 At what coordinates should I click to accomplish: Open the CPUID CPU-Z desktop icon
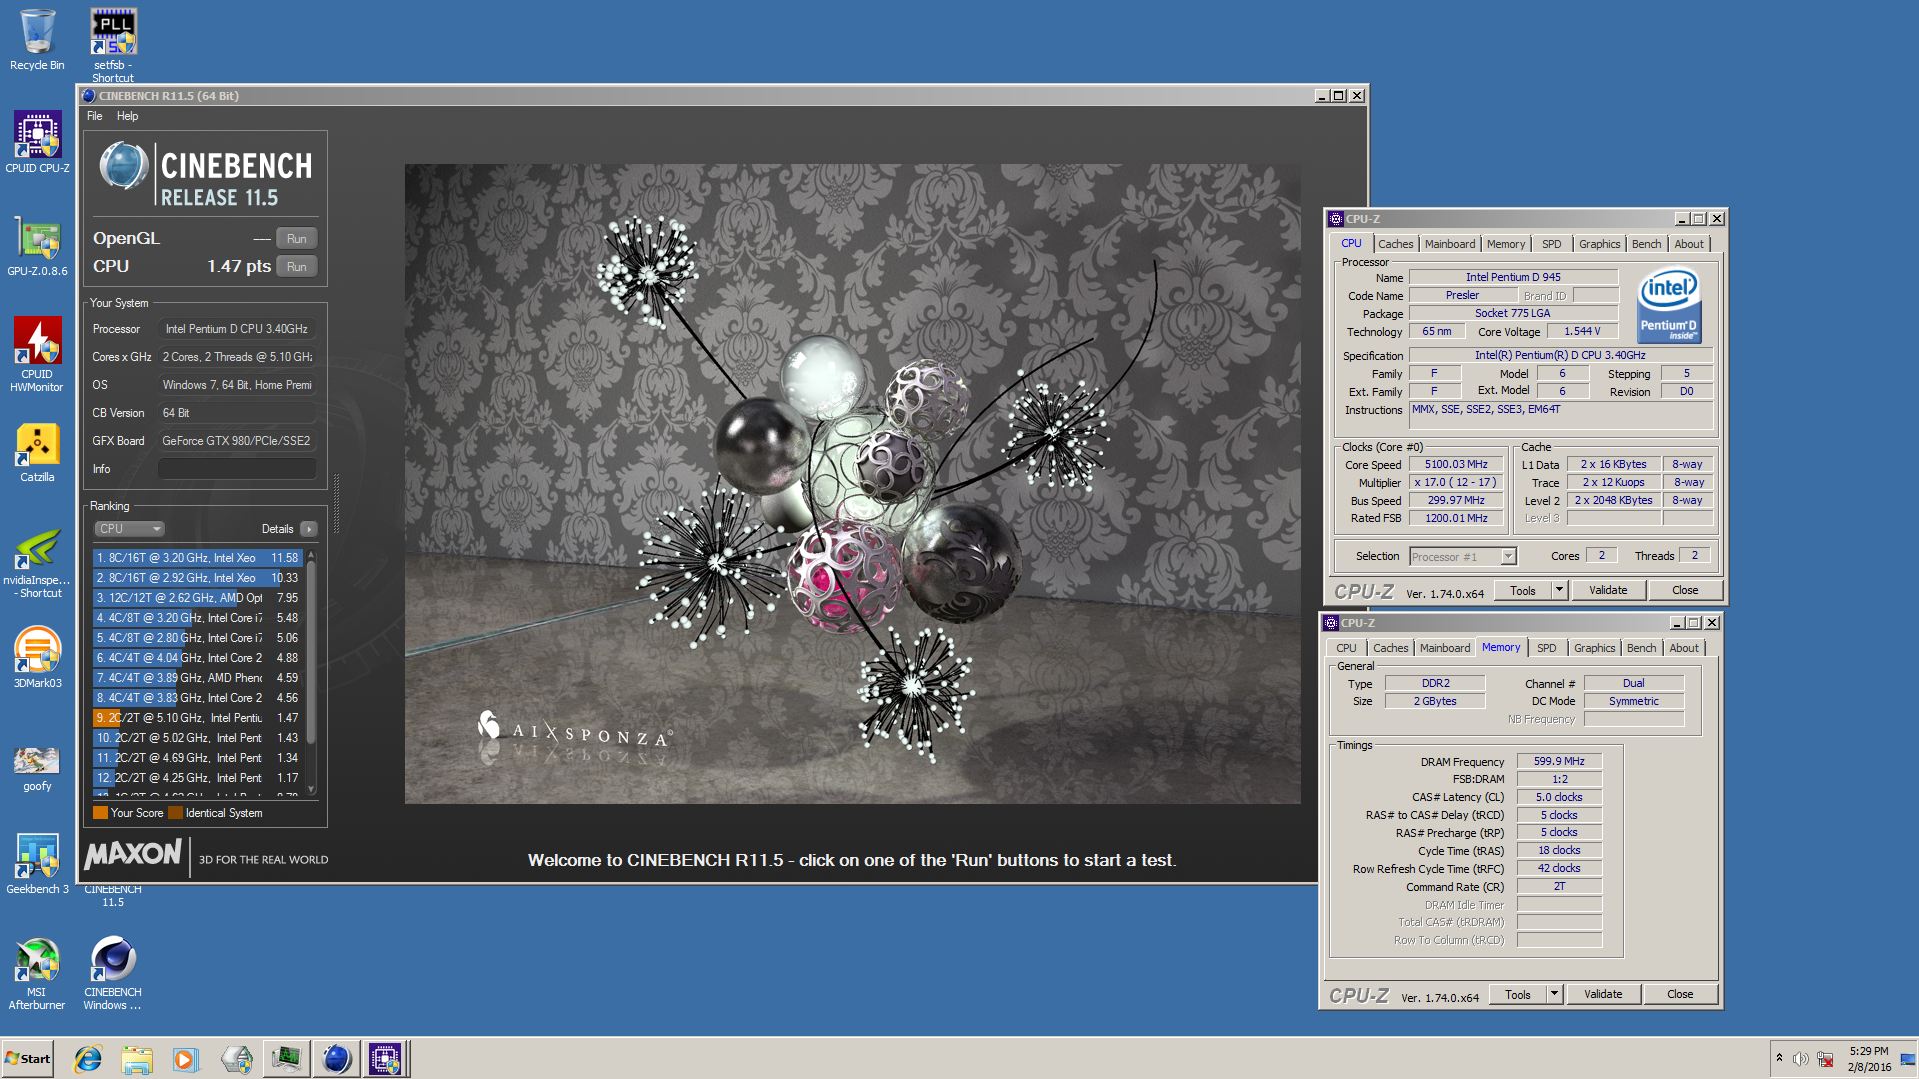pos(37,142)
